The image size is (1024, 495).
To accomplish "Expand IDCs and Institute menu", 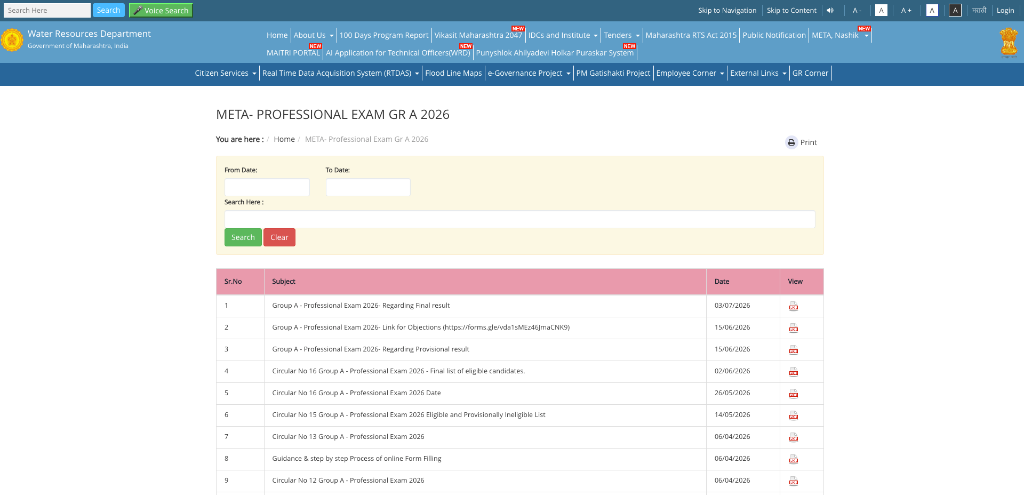I will coord(564,35).
